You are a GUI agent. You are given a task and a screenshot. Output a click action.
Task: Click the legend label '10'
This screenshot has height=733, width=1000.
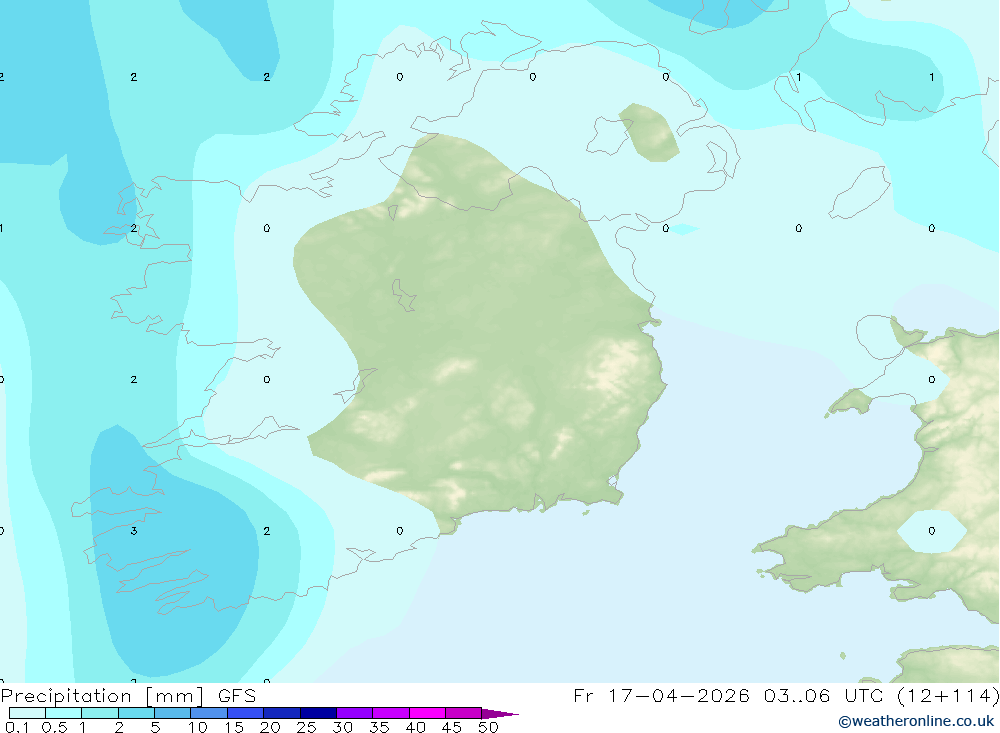coord(198,727)
